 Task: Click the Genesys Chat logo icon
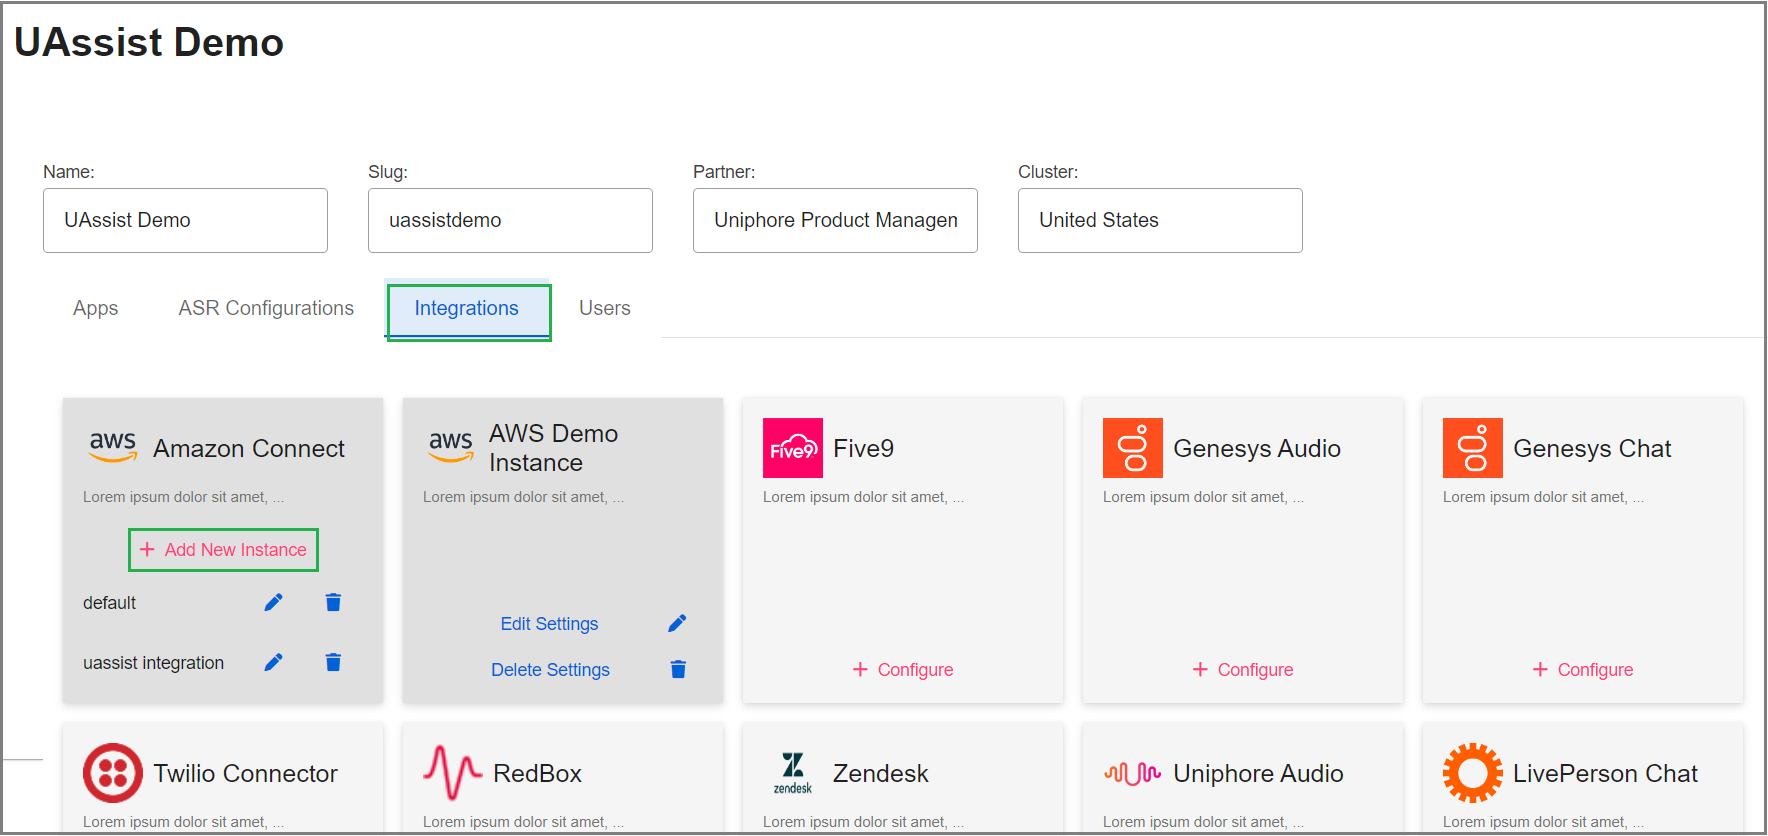point(1473,448)
